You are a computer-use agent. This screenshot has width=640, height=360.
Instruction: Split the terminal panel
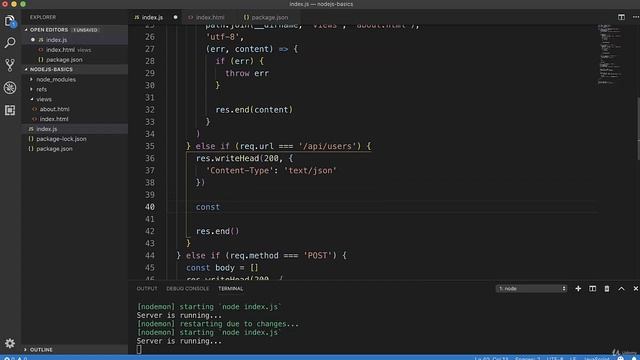coord(592,289)
